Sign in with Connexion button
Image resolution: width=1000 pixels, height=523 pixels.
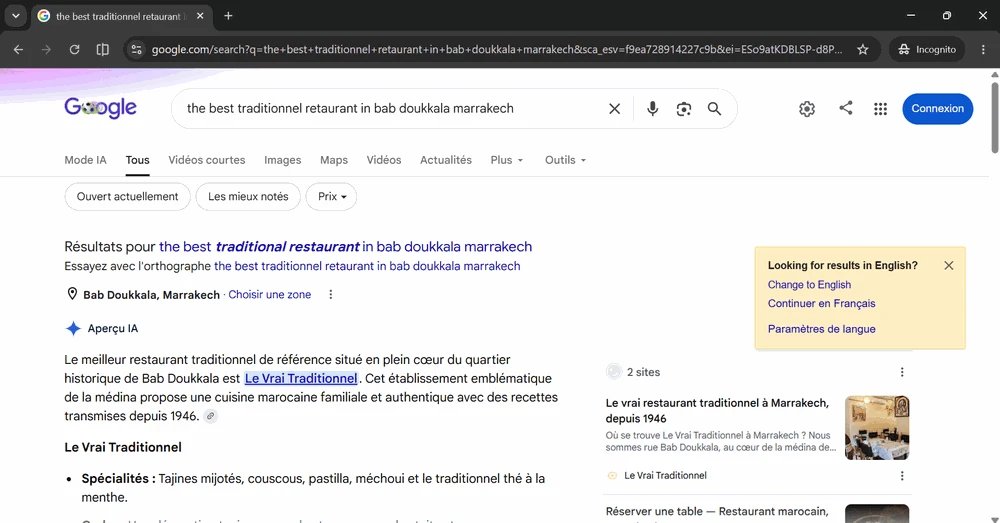point(938,108)
